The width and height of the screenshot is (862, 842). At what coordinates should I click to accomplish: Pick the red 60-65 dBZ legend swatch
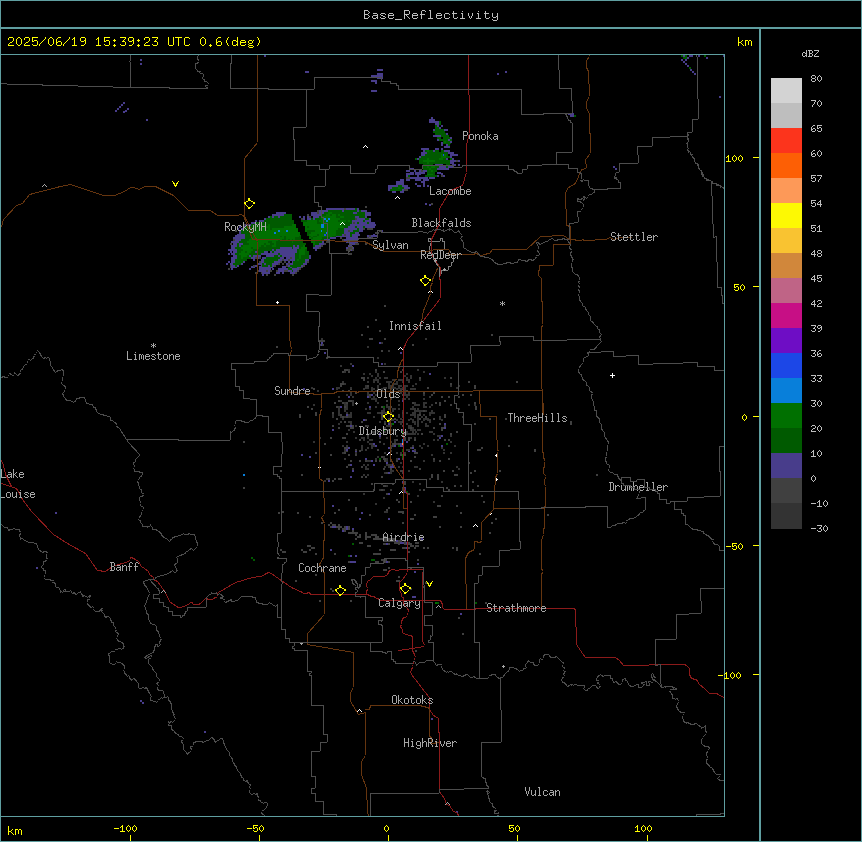[x=786, y=141]
